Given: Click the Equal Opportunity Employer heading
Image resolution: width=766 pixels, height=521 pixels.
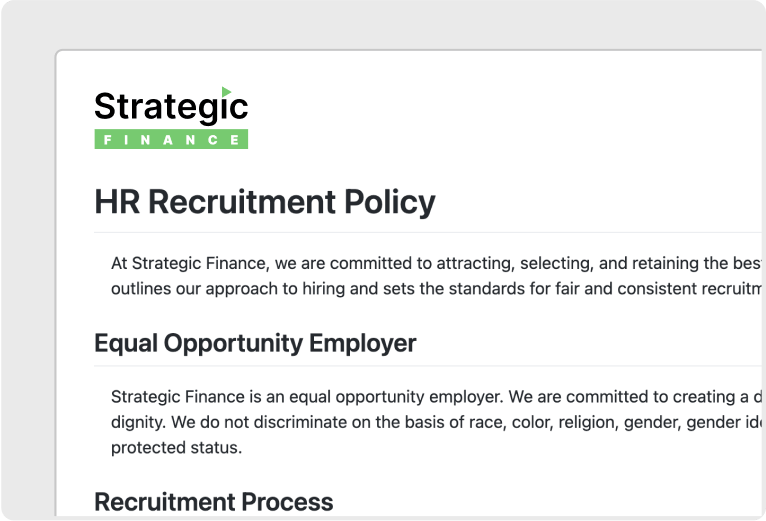Looking at the screenshot, I should click(255, 343).
